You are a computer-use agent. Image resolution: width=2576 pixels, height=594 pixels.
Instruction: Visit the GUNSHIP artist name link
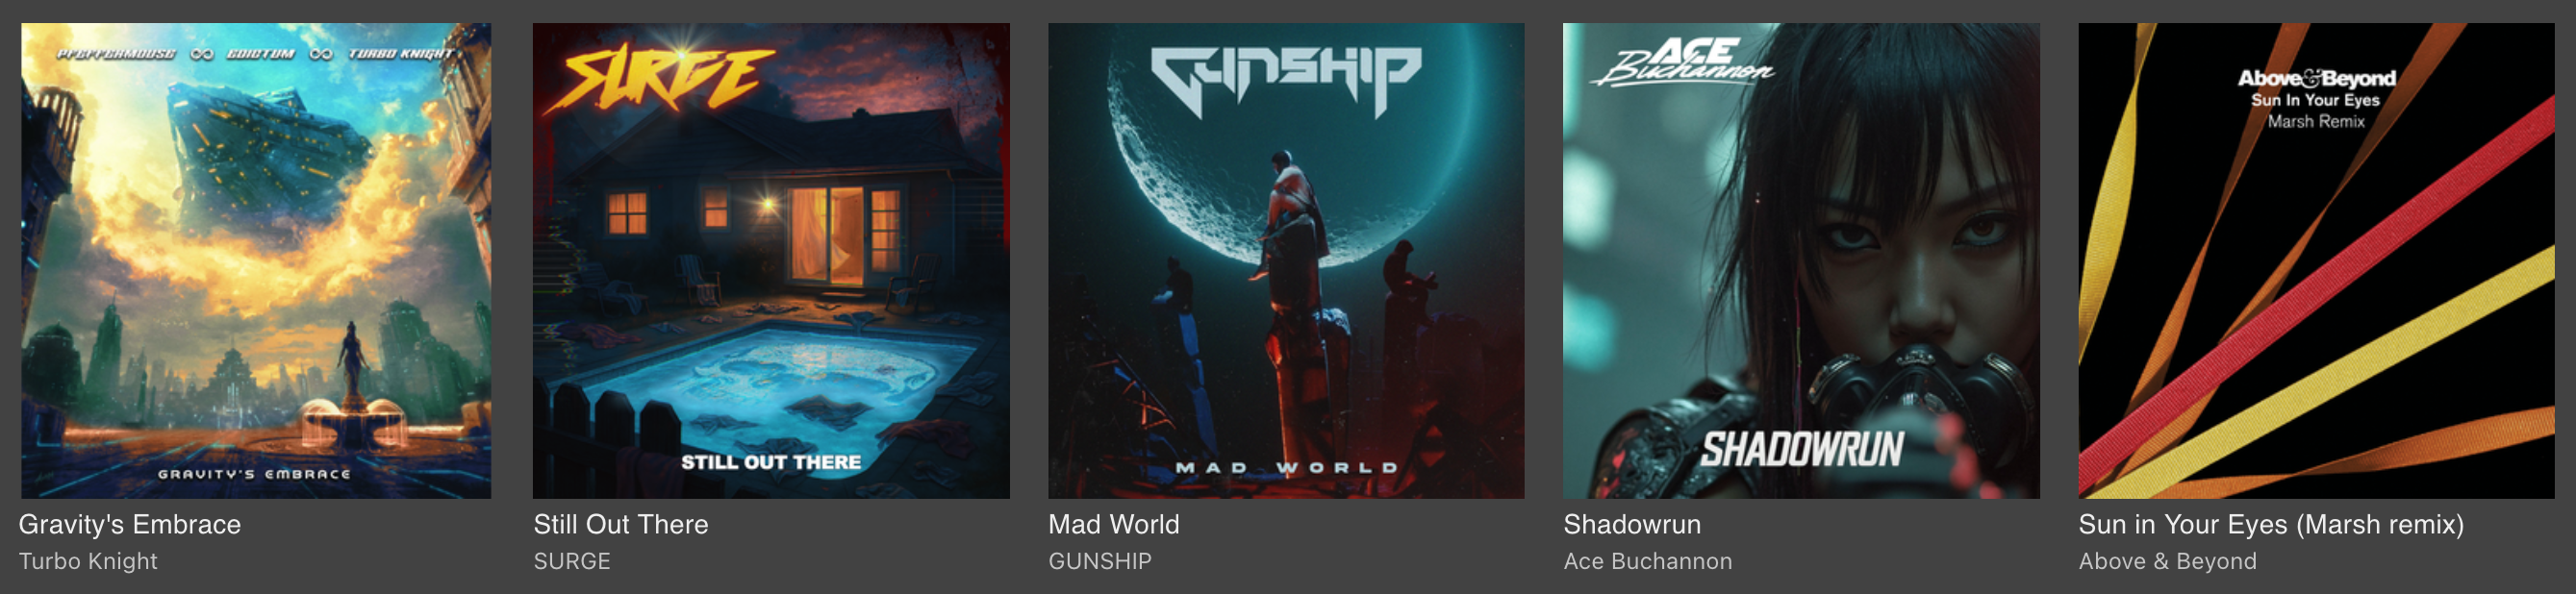(1100, 562)
